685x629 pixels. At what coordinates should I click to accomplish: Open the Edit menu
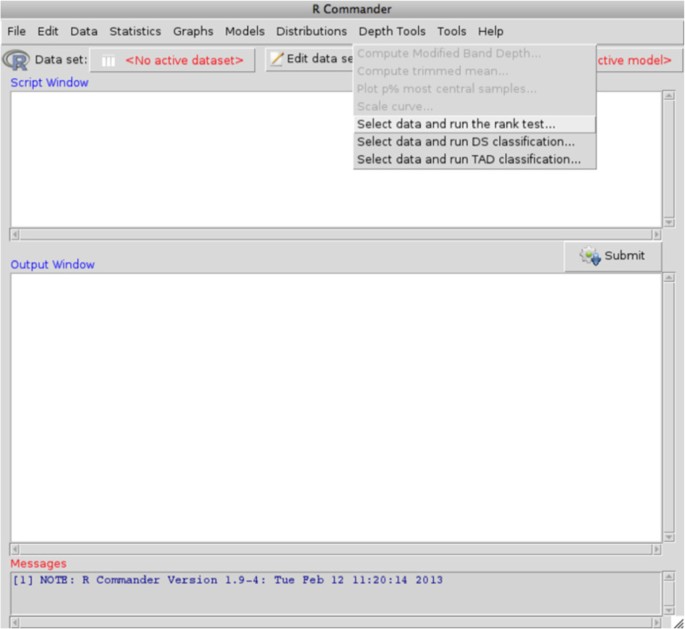coord(48,31)
